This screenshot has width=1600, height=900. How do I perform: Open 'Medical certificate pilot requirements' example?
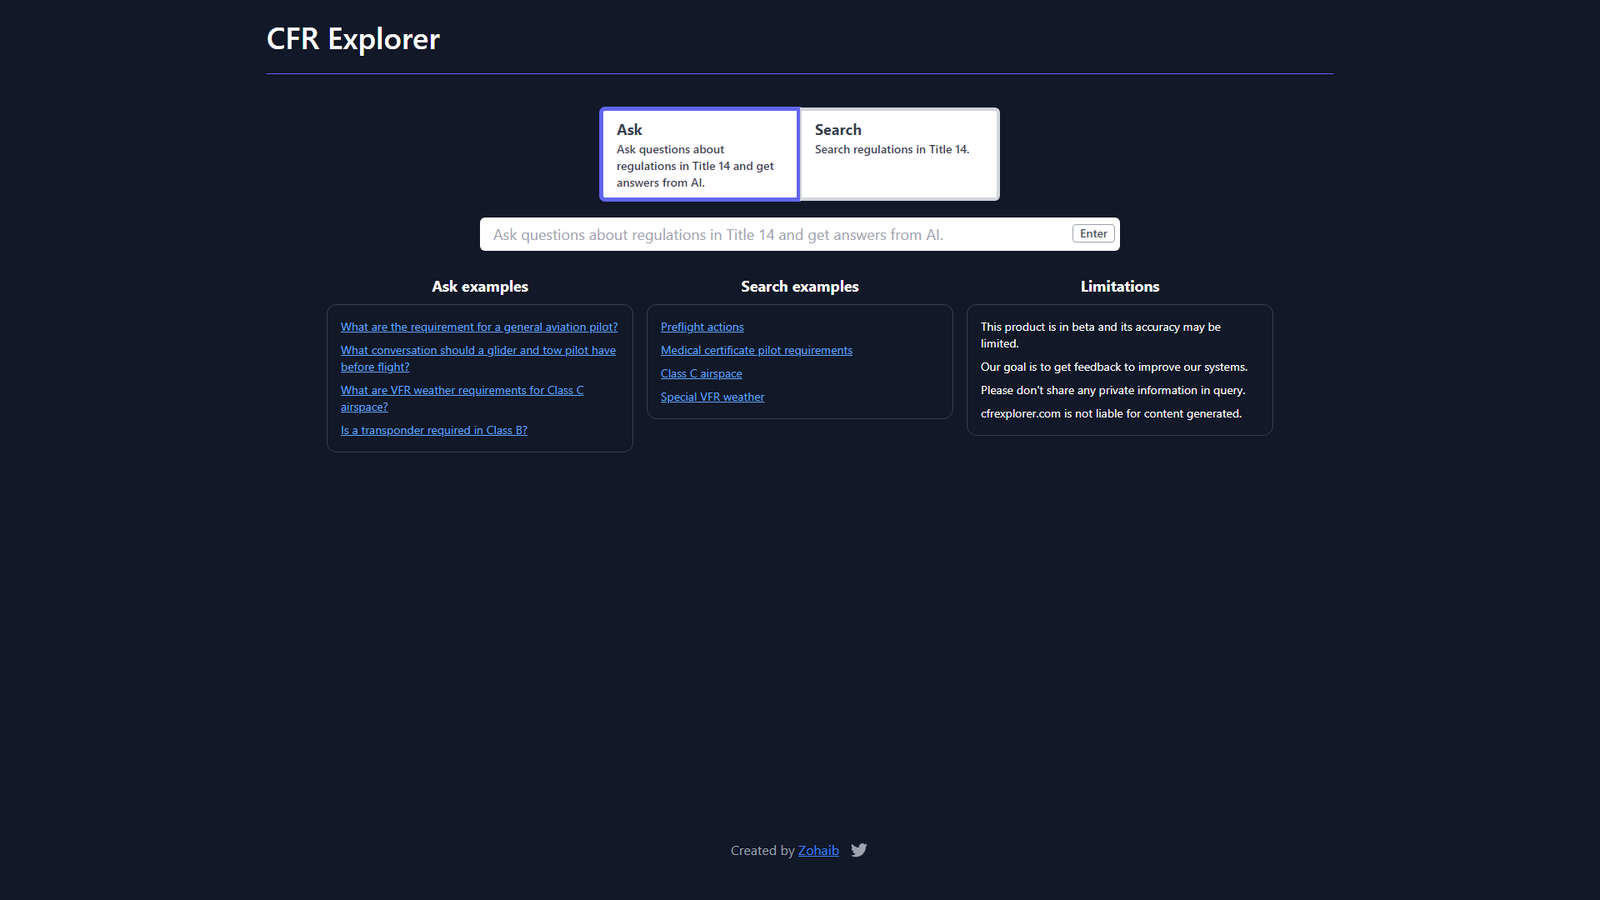coord(756,350)
